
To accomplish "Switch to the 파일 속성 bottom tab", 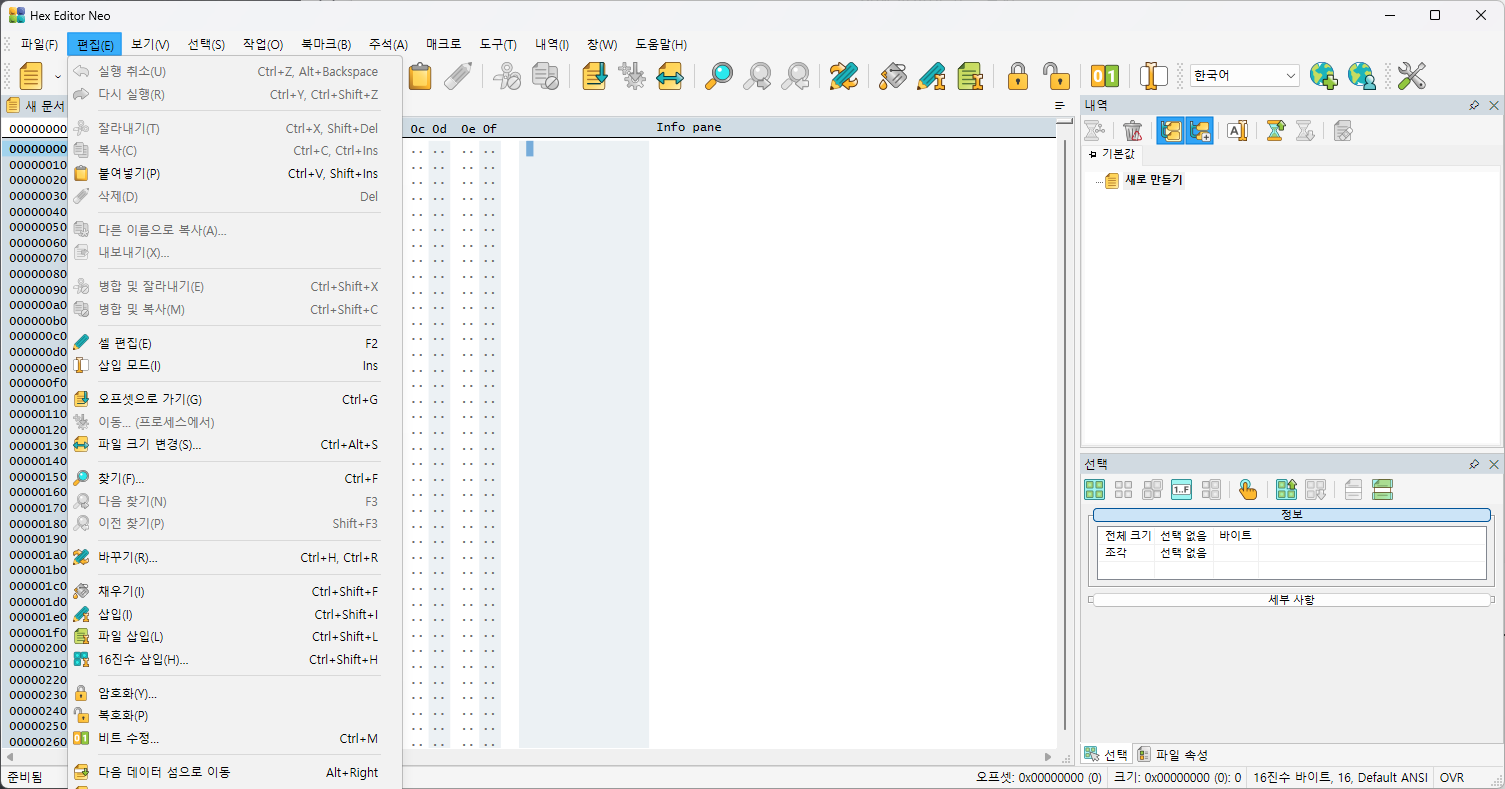I will pyautogui.click(x=1172, y=755).
